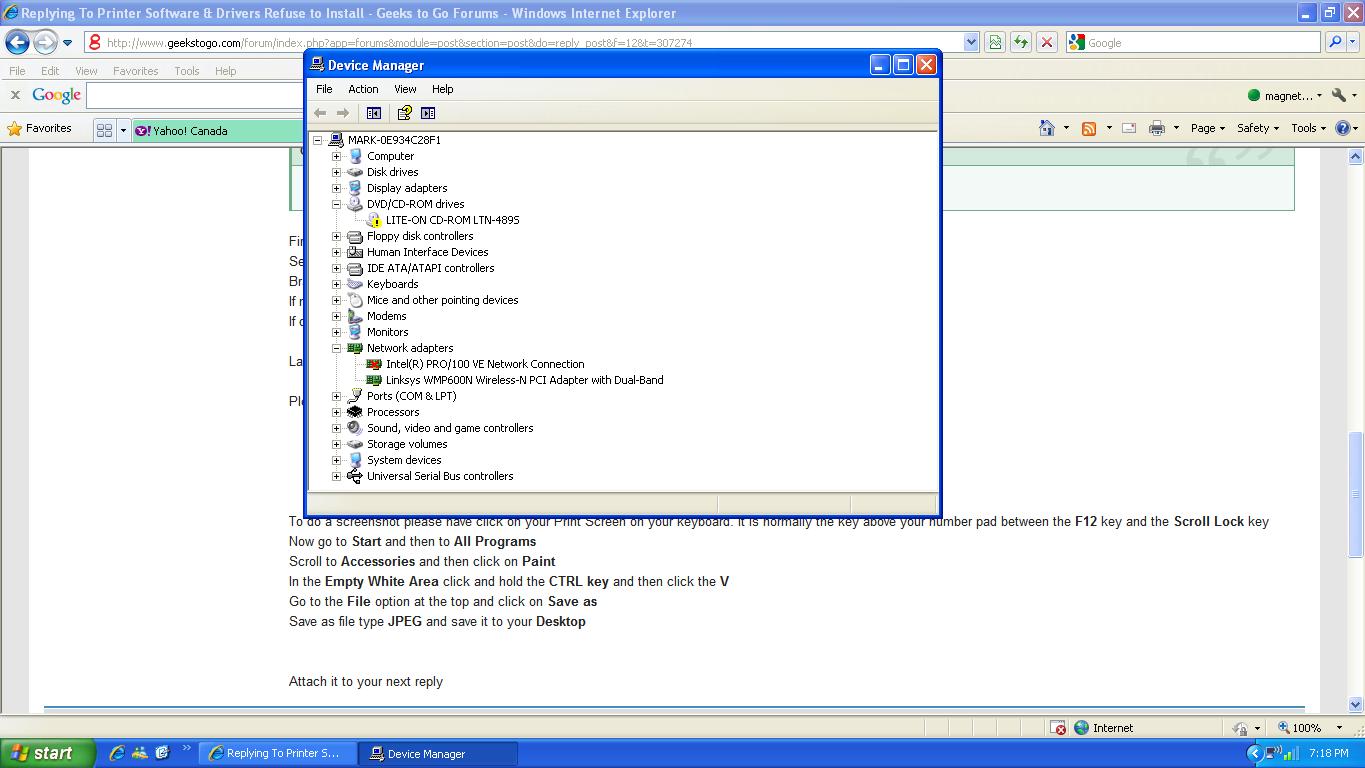The width and height of the screenshot is (1365, 768).
Task: Close the Google Toolbar with the X
Action: [x=15, y=95]
